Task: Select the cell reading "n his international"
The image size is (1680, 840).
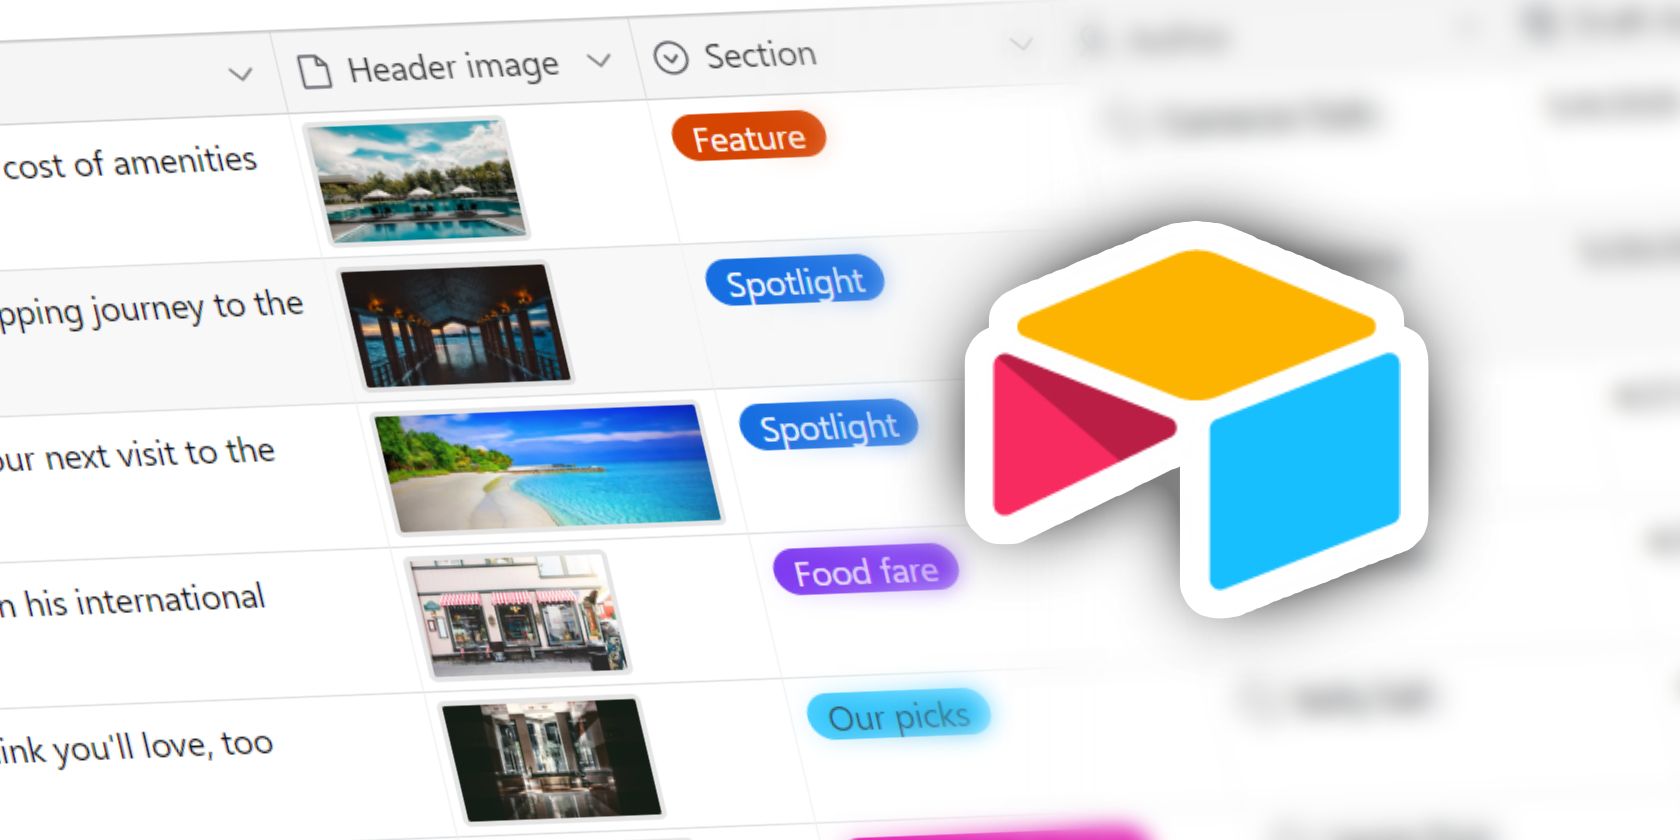Action: 132,601
